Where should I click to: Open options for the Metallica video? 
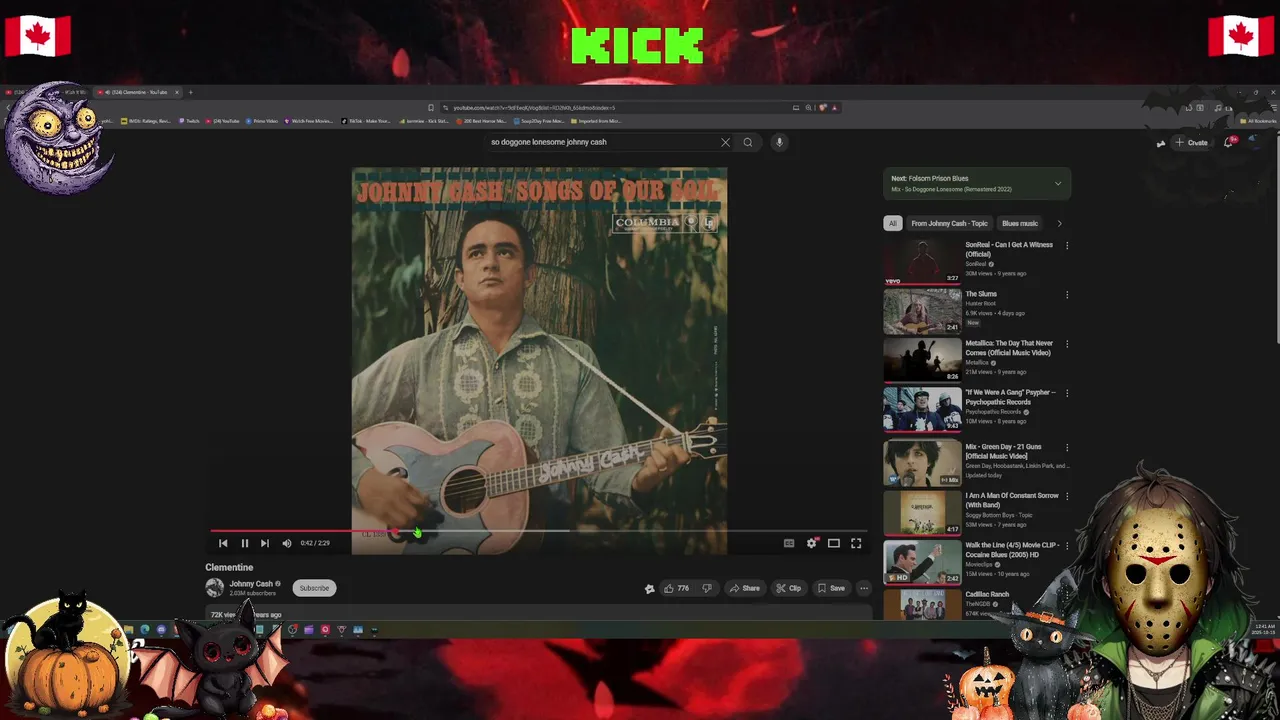(1067, 344)
